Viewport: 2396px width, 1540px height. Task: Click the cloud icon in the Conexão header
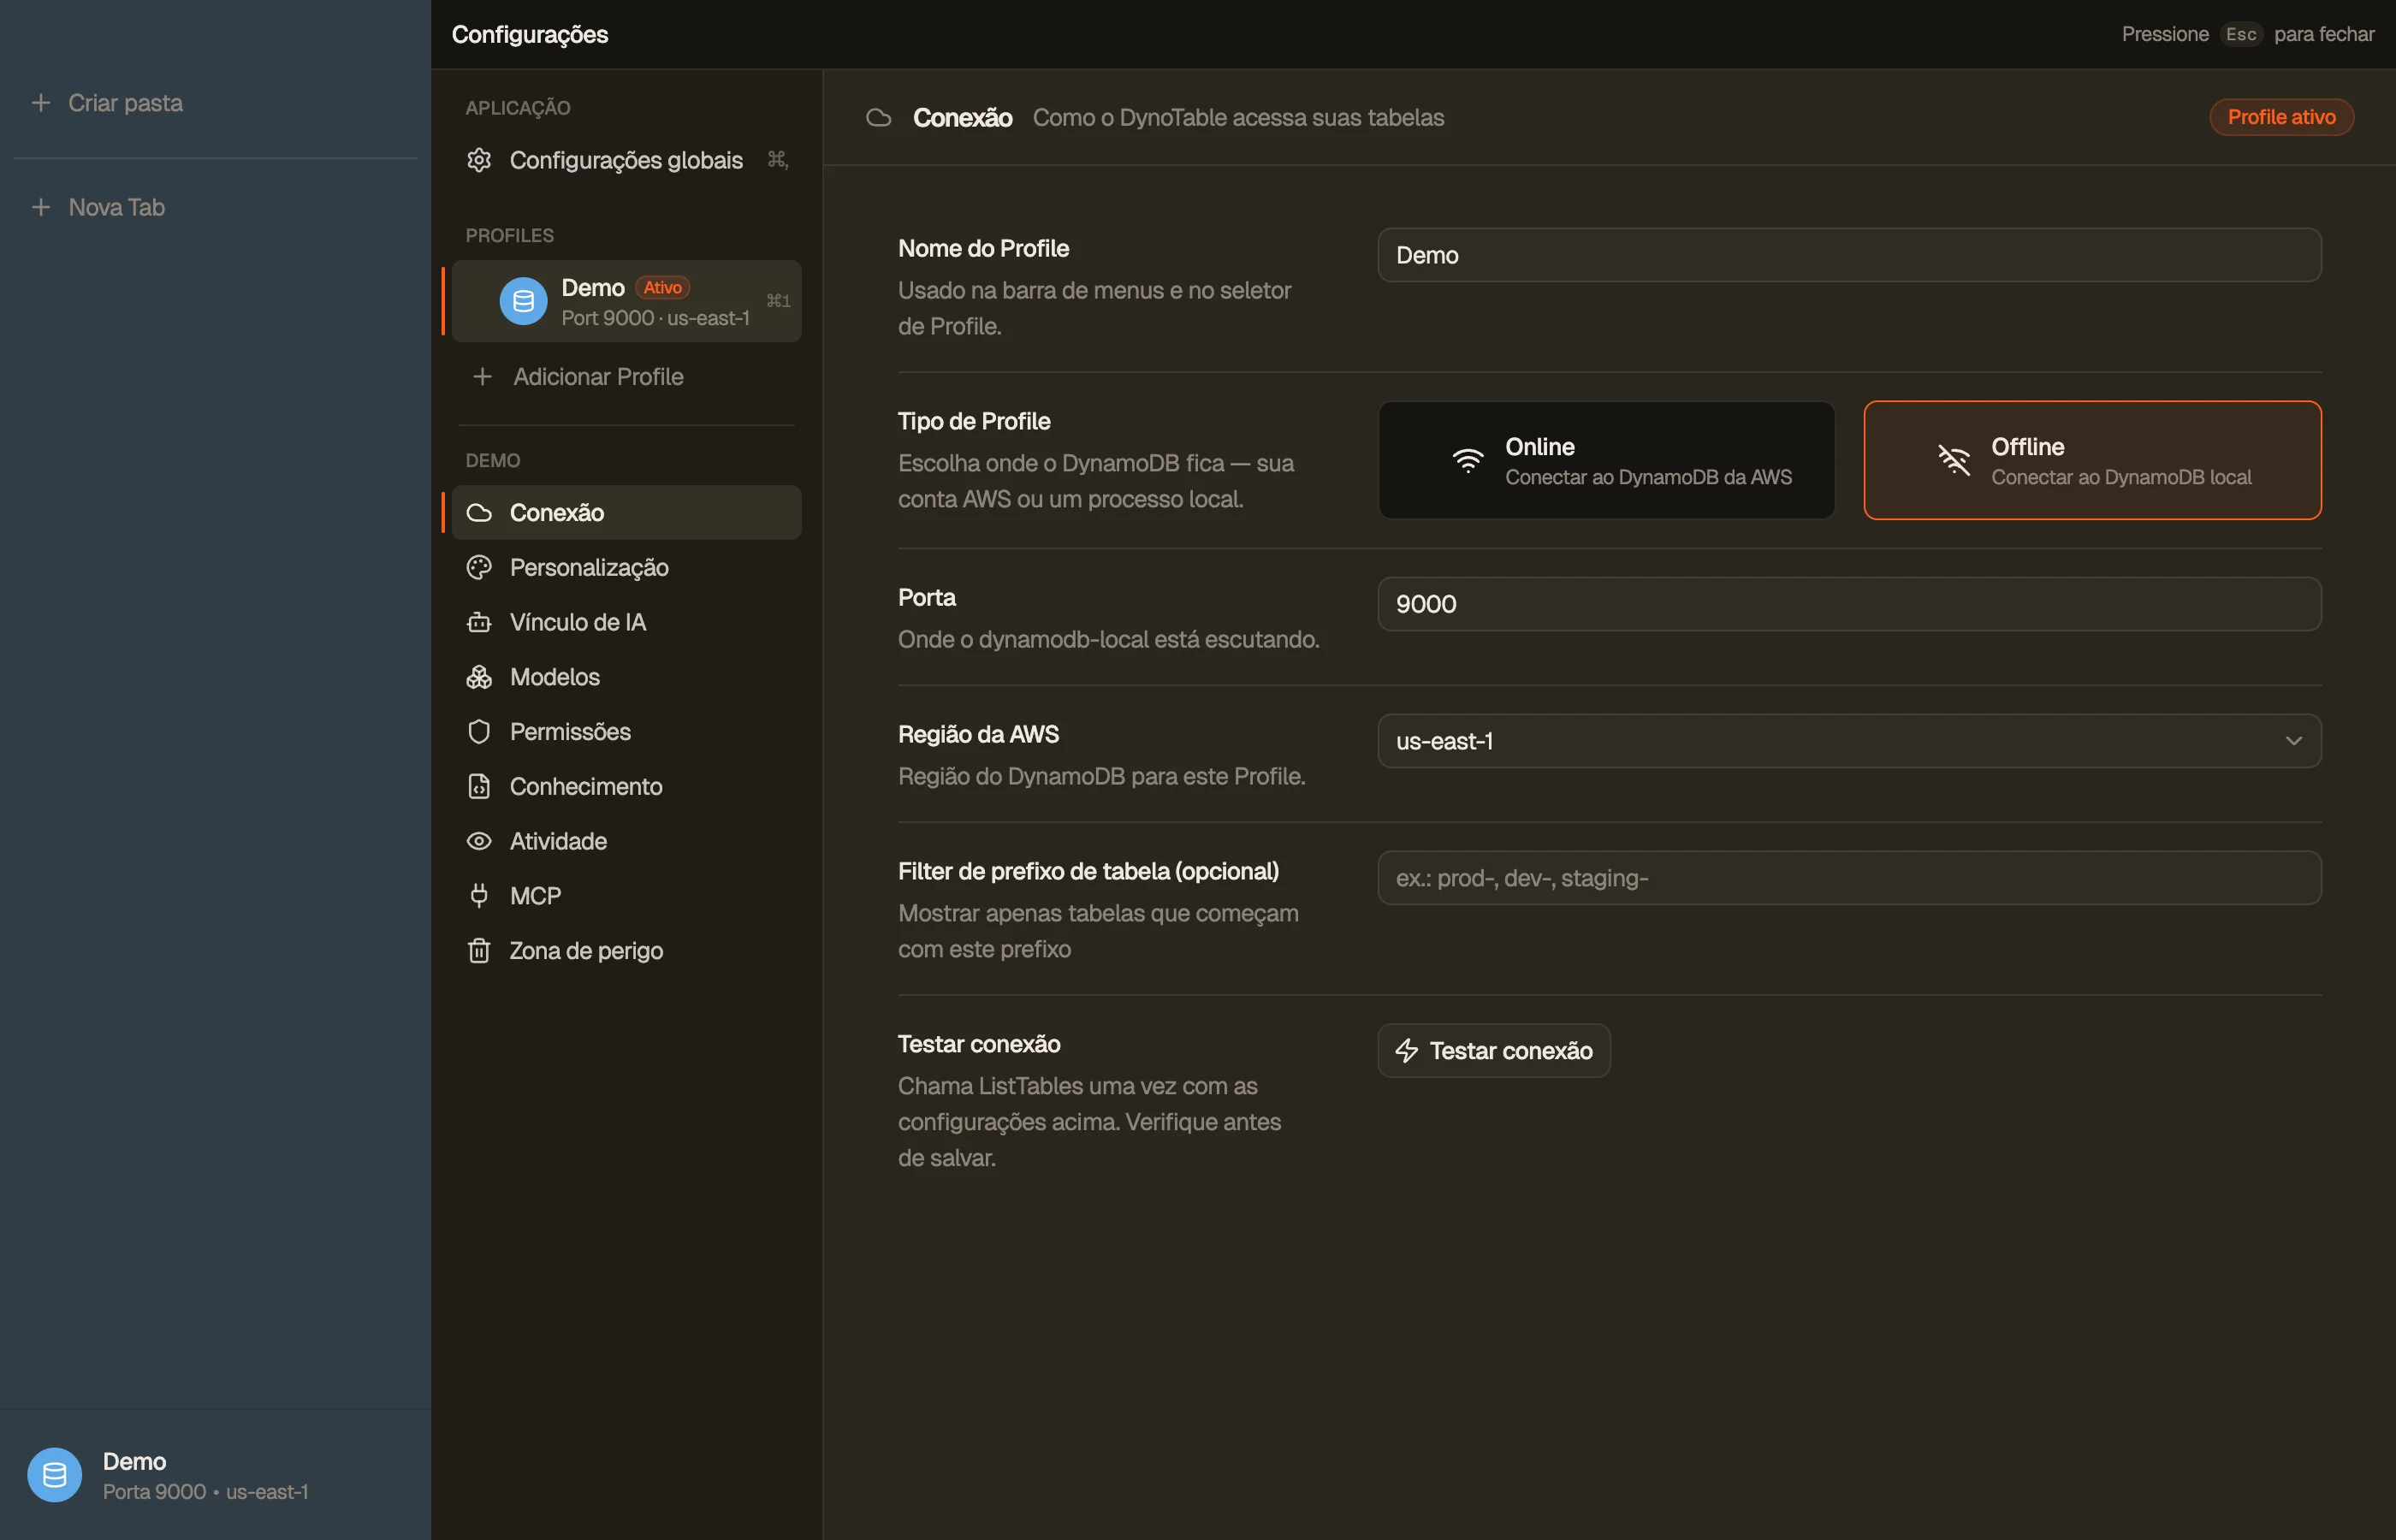(x=879, y=118)
